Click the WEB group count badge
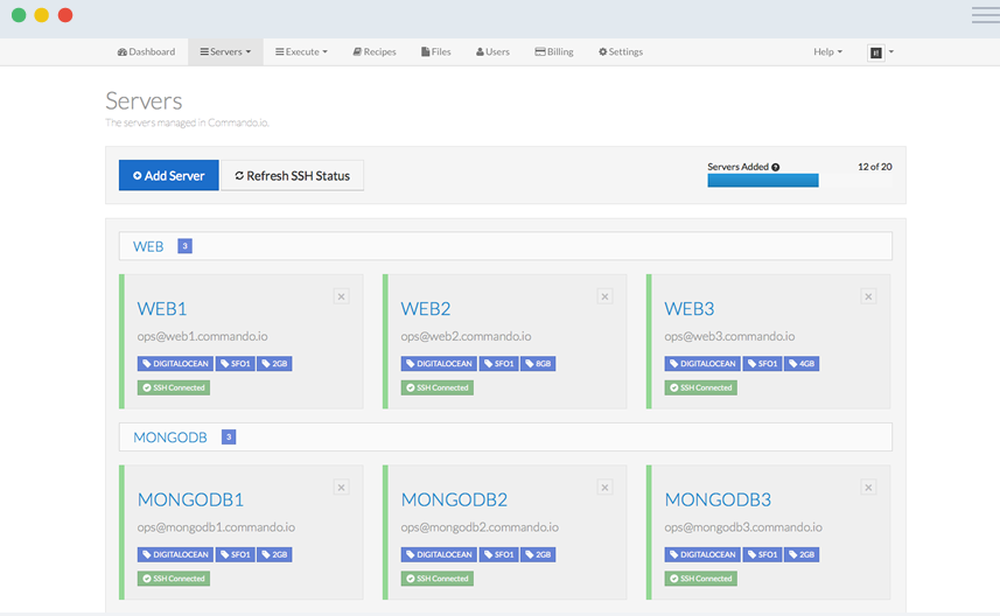Viewport: 1000px width, 616px height. [185, 246]
